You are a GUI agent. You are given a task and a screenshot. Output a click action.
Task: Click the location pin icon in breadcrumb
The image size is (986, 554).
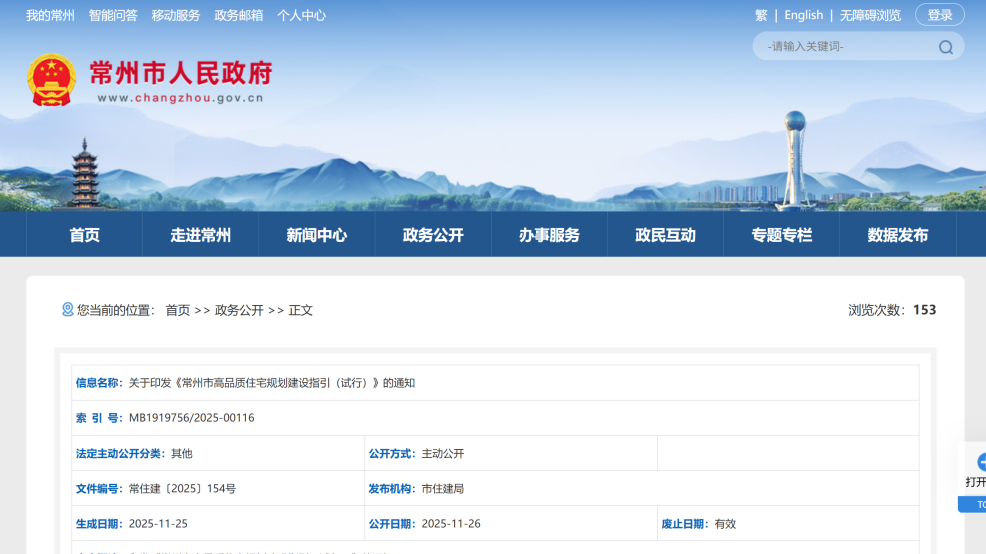coord(68,310)
